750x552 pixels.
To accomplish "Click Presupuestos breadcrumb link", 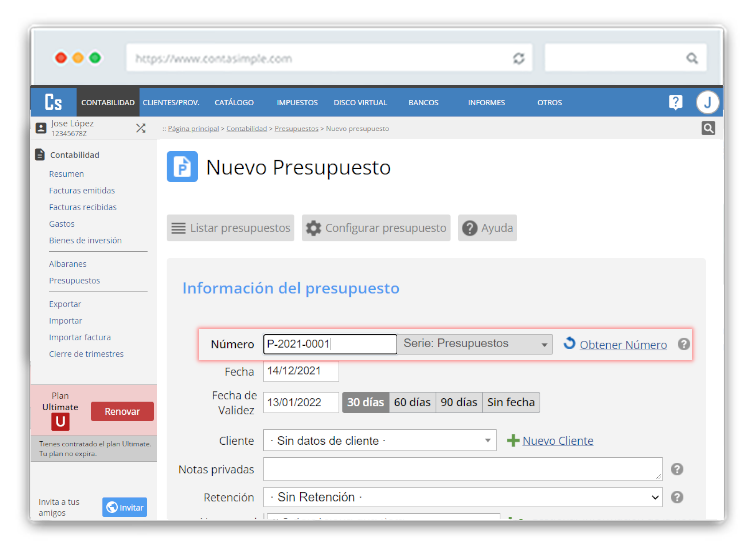I will 296,129.
